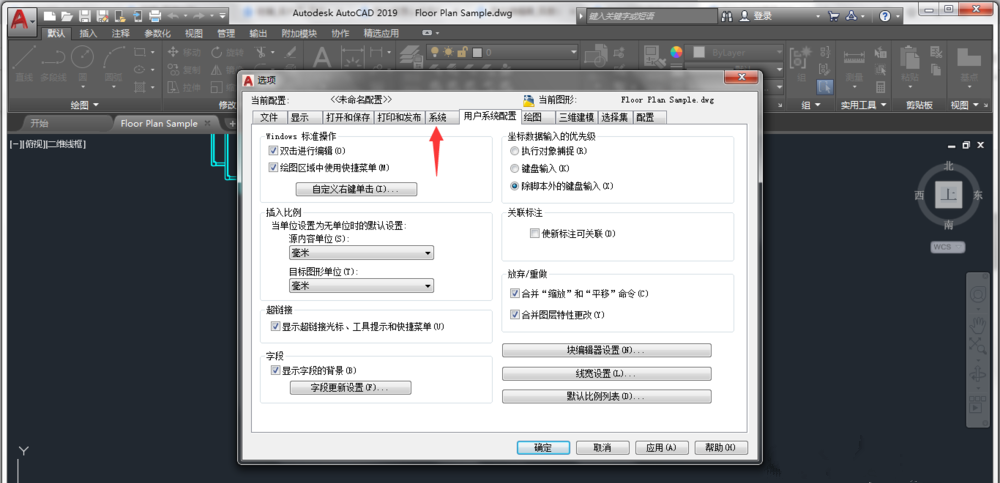Click the 确定 button in Options dialog
1000x483 pixels.
tap(543, 448)
